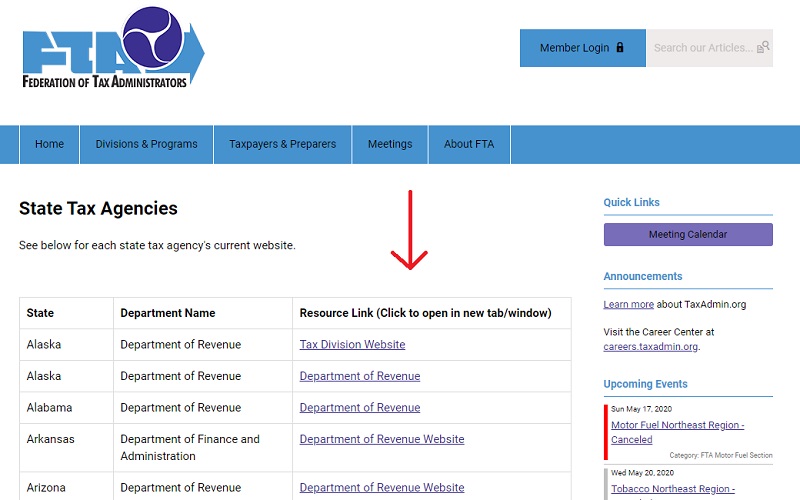The height and width of the screenshot is (500, 800).
Task: Open Motor Fuel Northeast Region event
Action: [678, 432]
